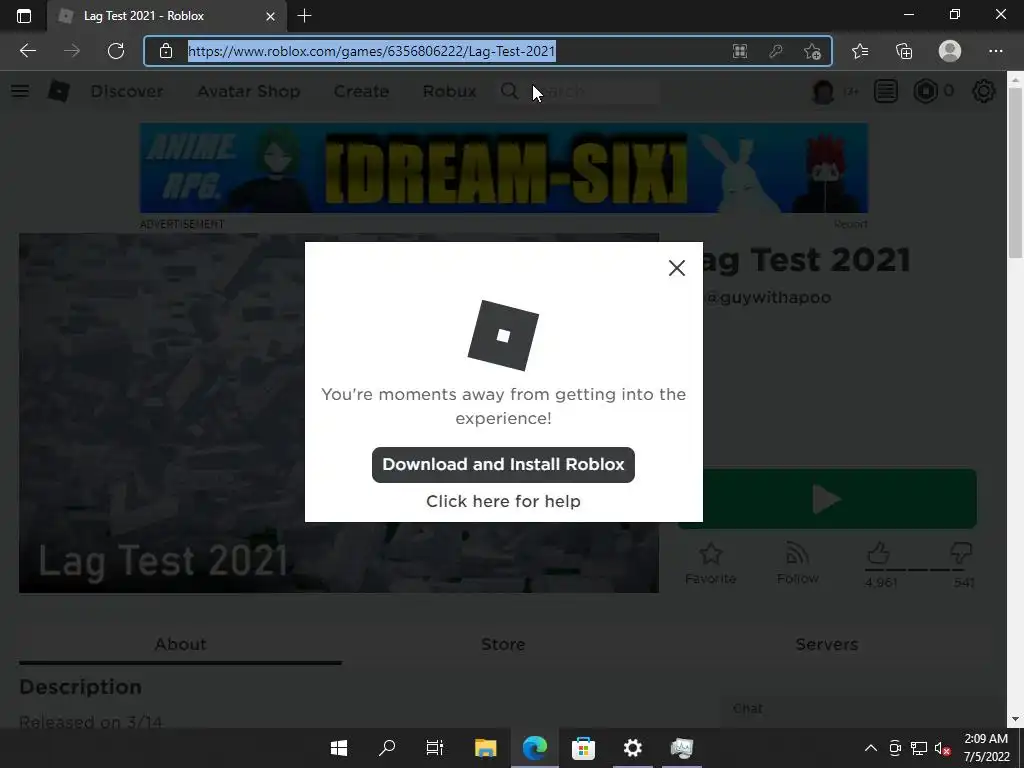Open Collections in Edge
Screen dimensions: 1024x768
pos(904,51)
